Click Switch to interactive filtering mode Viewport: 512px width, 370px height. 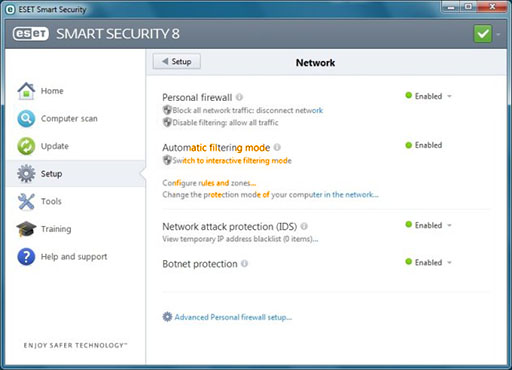point(232,161)
